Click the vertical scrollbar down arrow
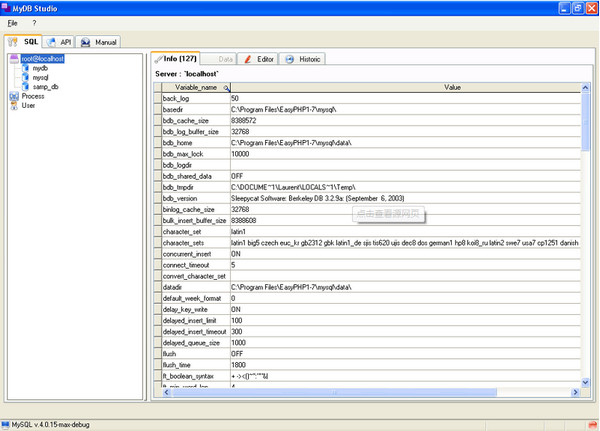600x431 pixels. pos(585,382)
